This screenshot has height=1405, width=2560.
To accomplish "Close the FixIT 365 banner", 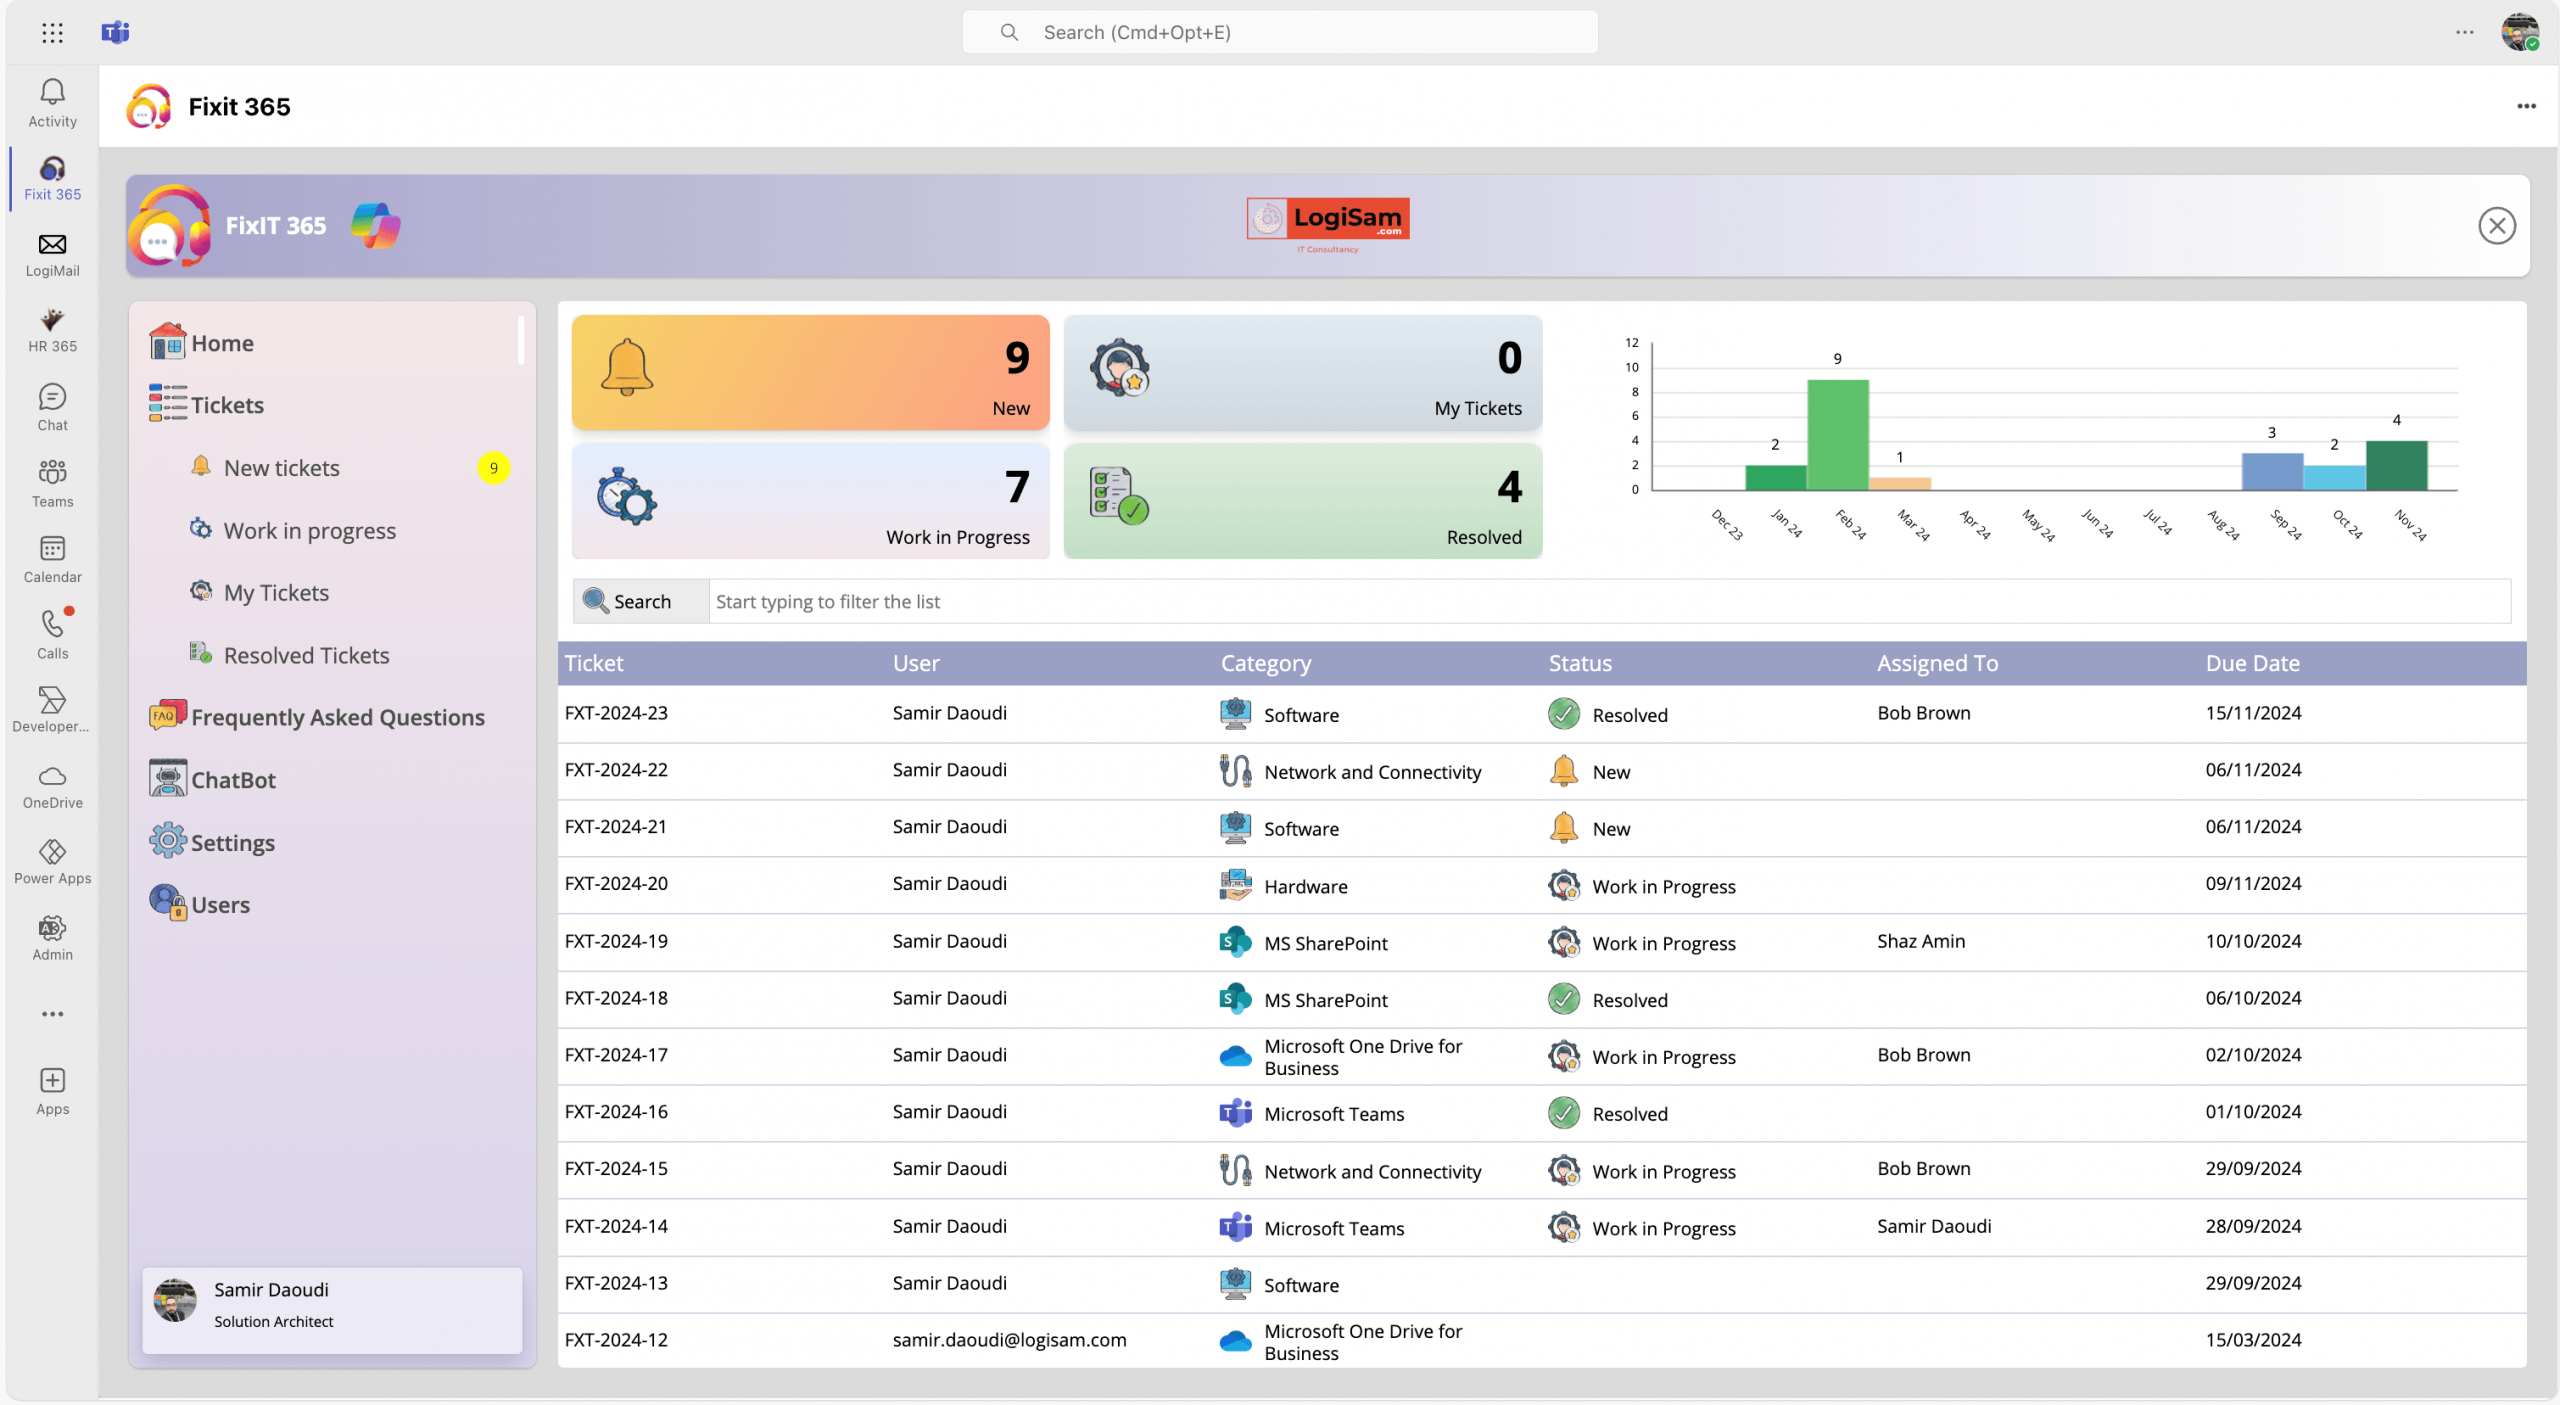I will click(2496, 226).
